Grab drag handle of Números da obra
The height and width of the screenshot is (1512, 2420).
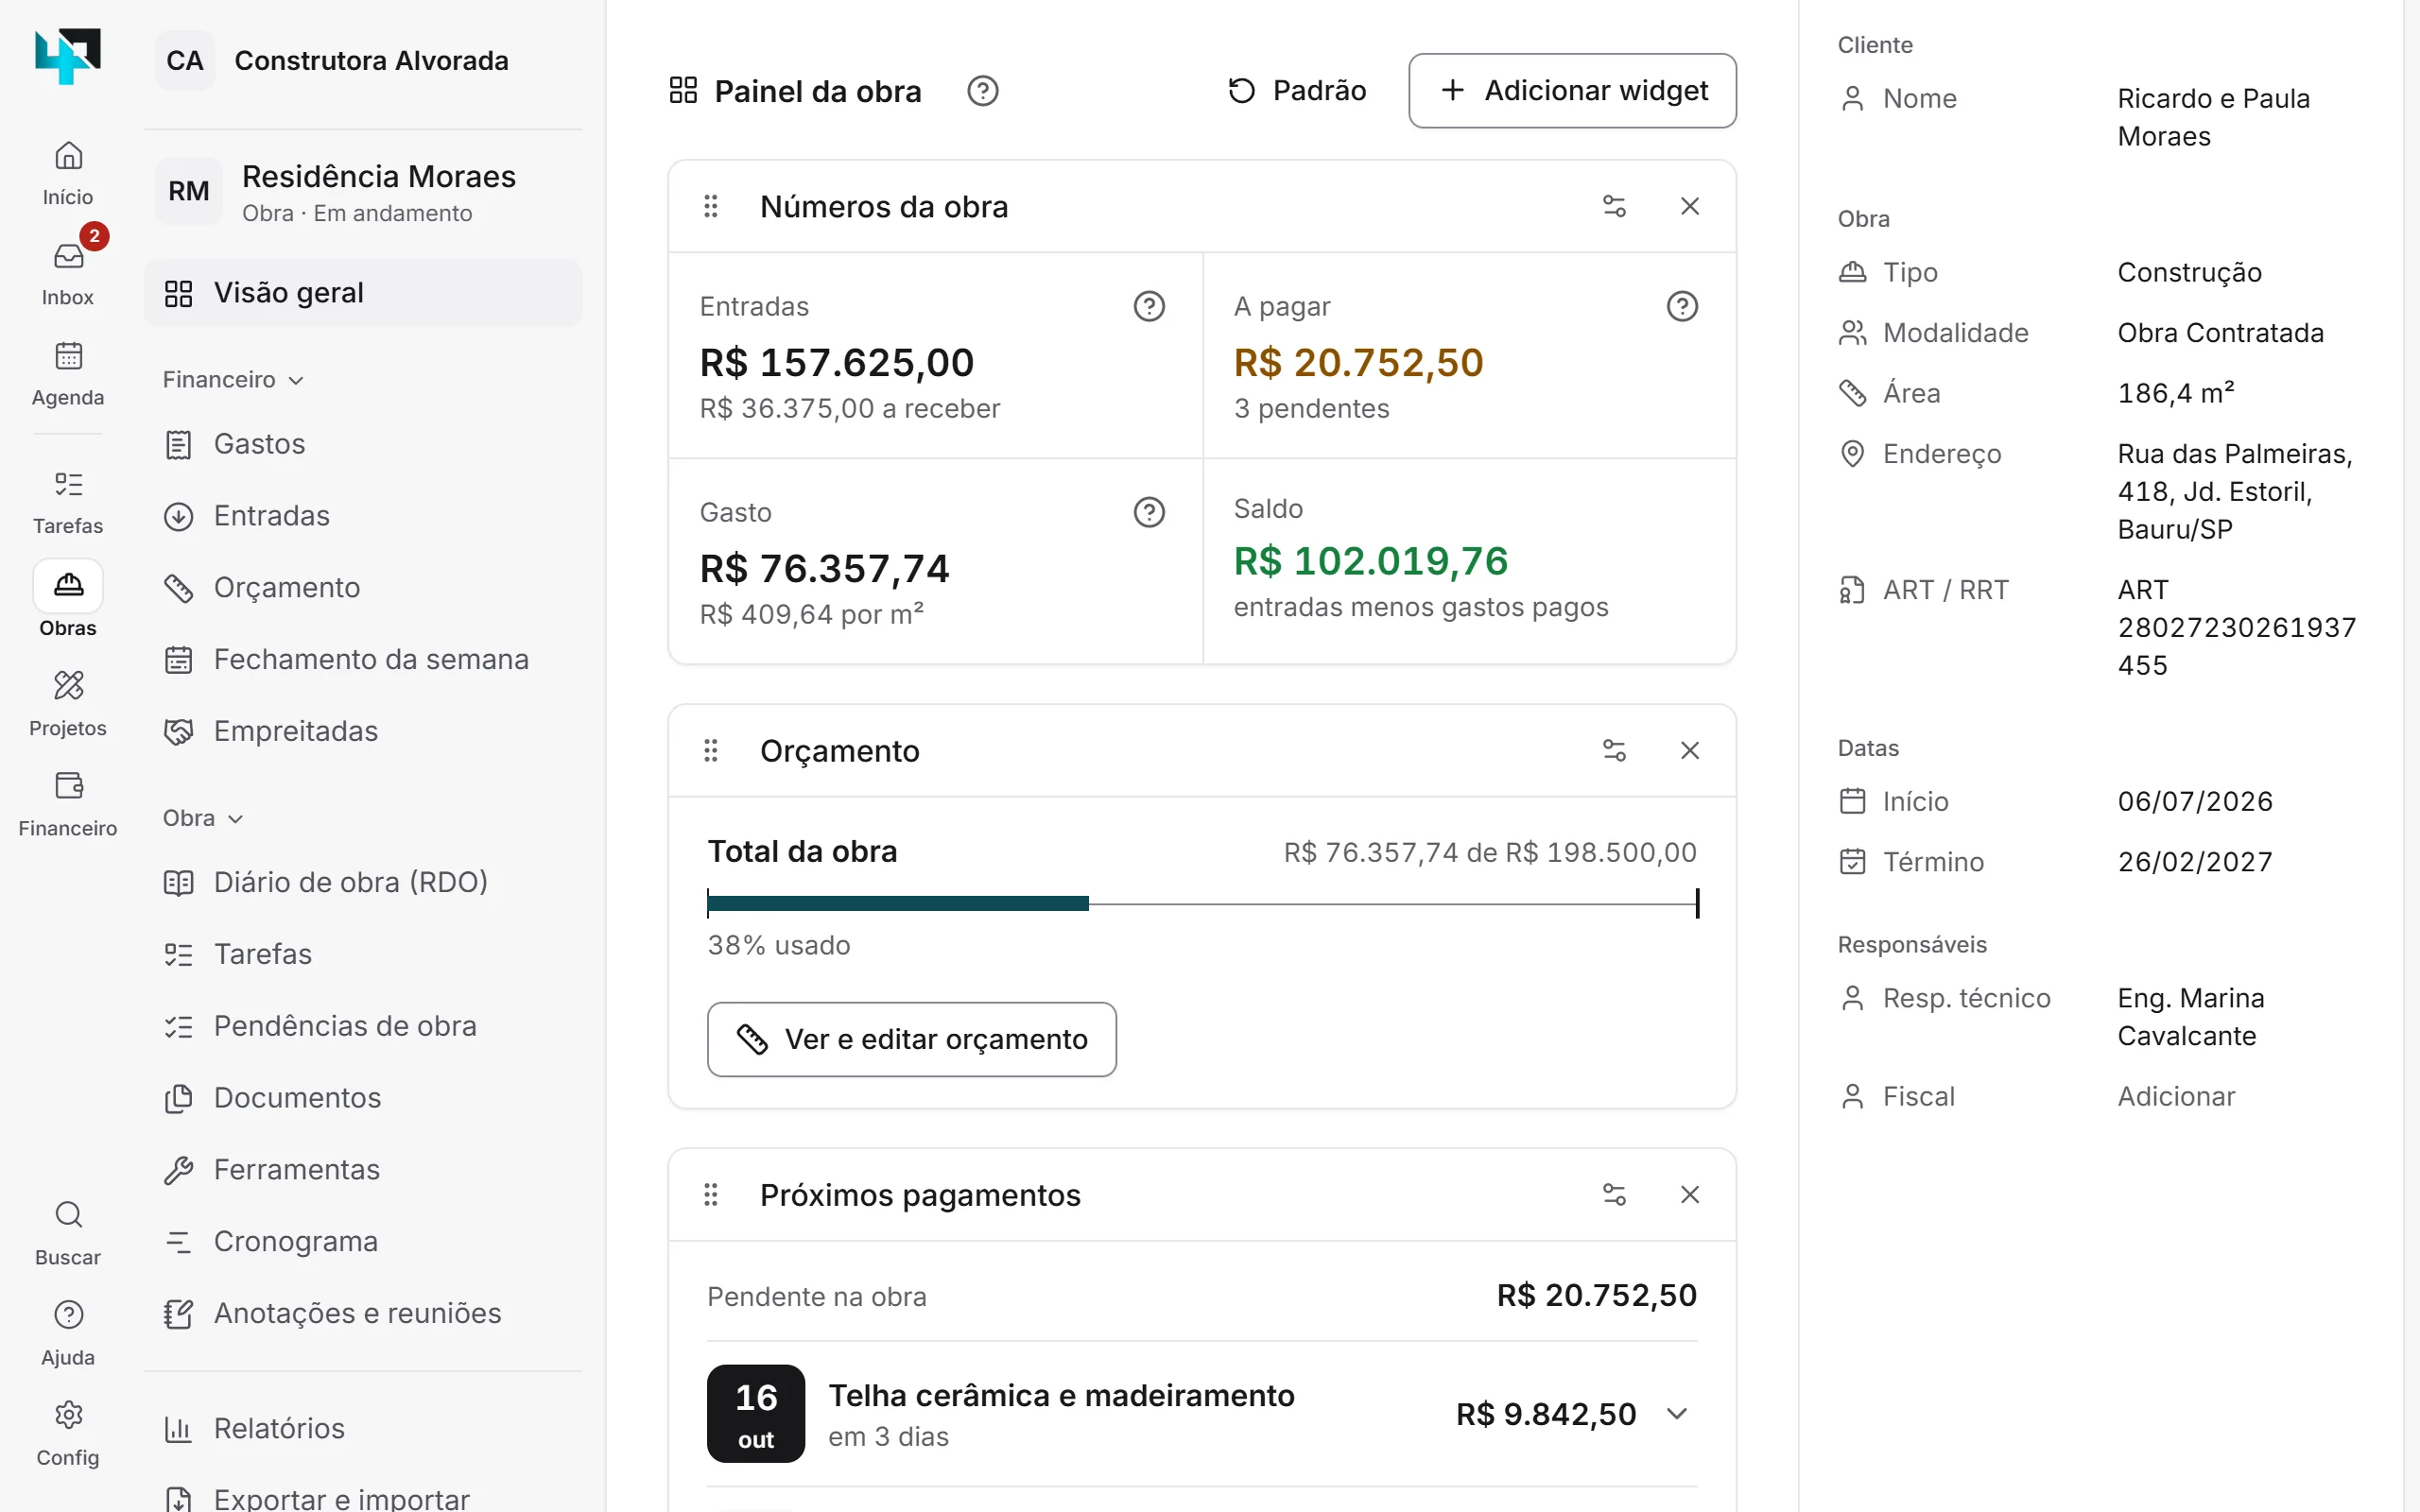click(x=711, y=206)
